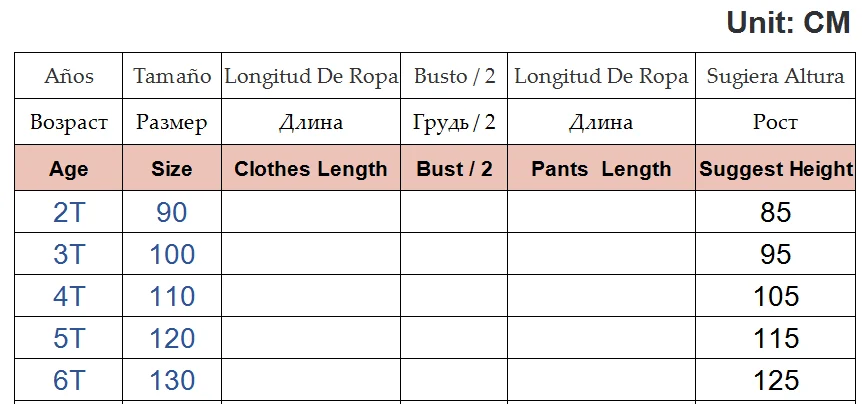Select the 2T age cell
Image resolution: width=862 pixels, height=404 pixels.
tap(69, 212)
